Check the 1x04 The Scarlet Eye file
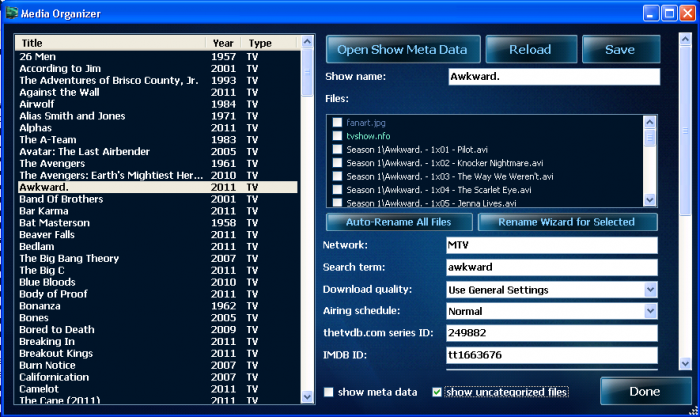This screenshot has width=700, height=417. pyautogui.click(x=338, y=190)
